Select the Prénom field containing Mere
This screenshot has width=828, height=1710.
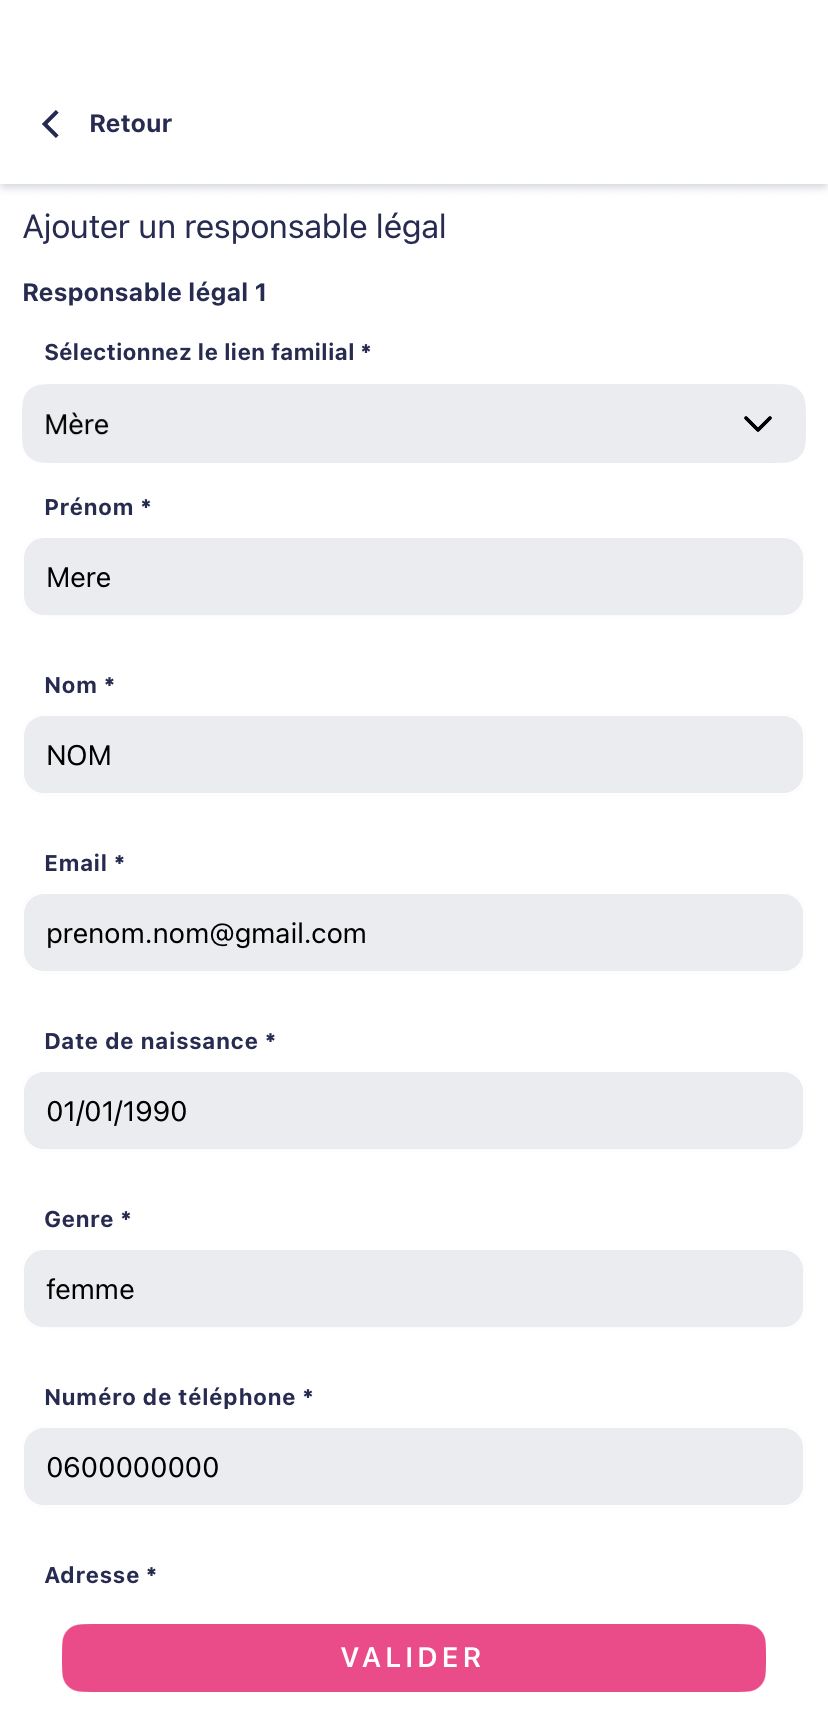click(414, 577)
